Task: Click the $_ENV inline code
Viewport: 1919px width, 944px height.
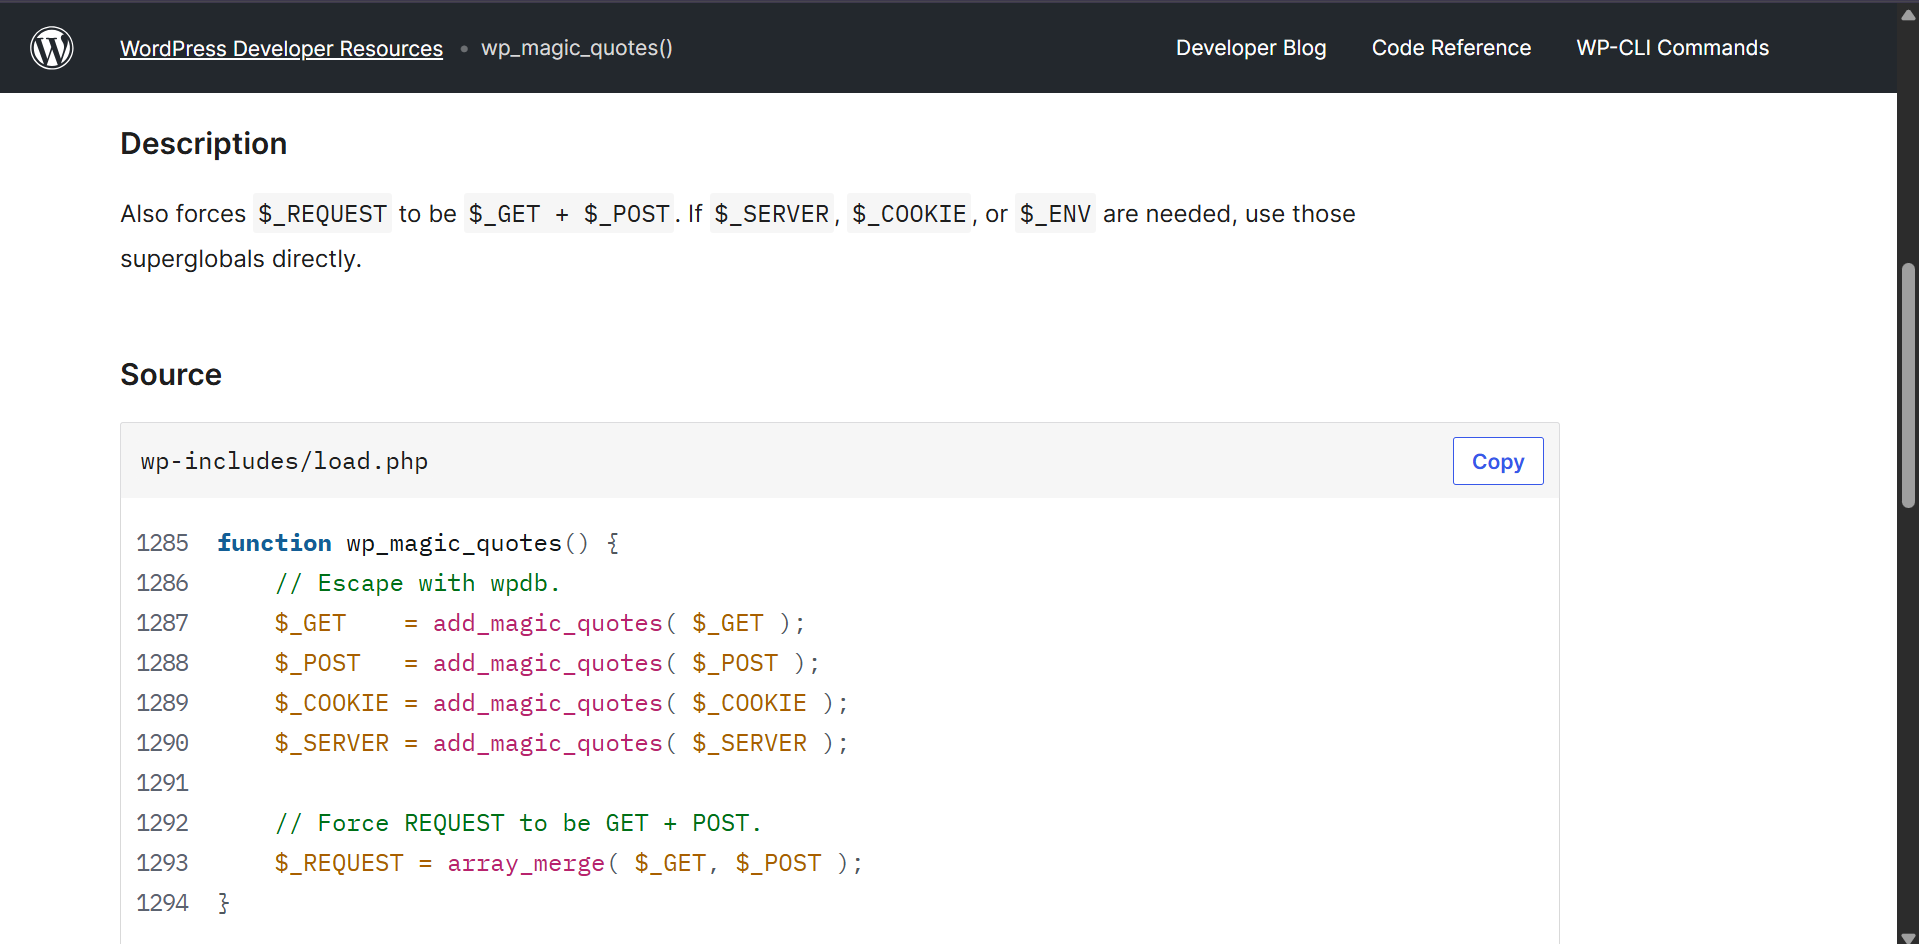Action: tap(1055, 214)
